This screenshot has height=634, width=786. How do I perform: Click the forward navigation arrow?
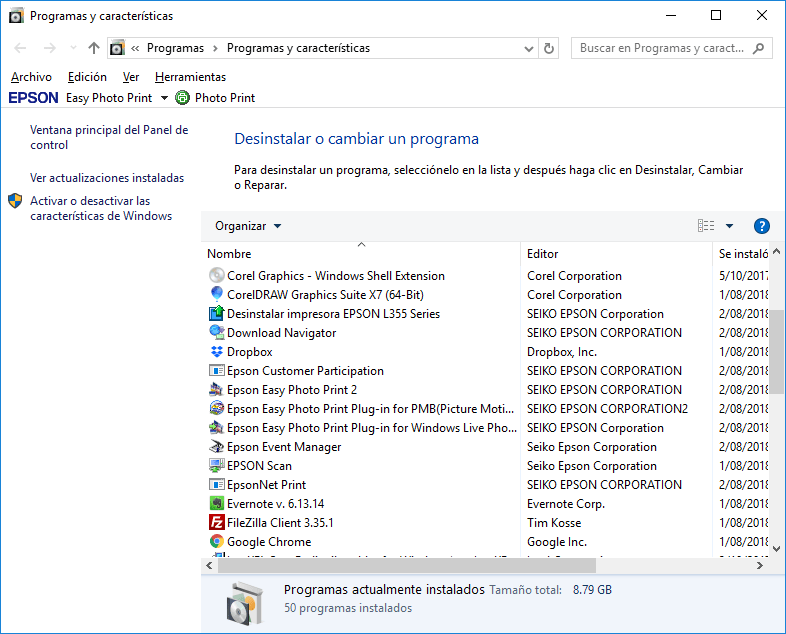click(x=50, y=48)
